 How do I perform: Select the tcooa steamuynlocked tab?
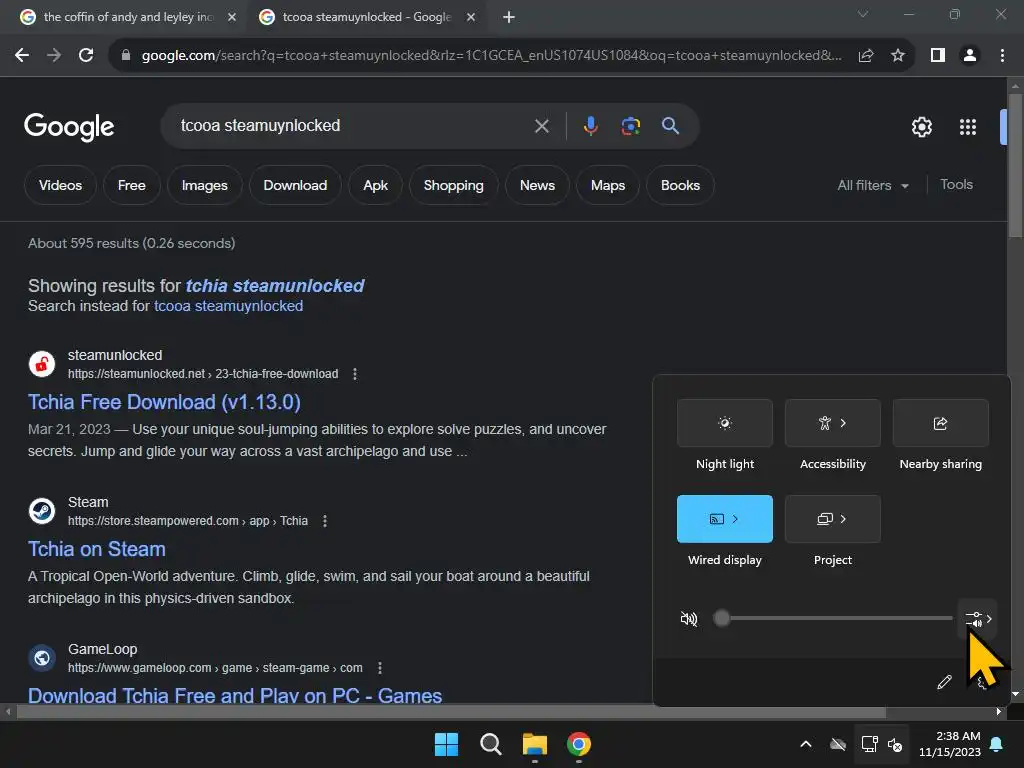(366, 18)
